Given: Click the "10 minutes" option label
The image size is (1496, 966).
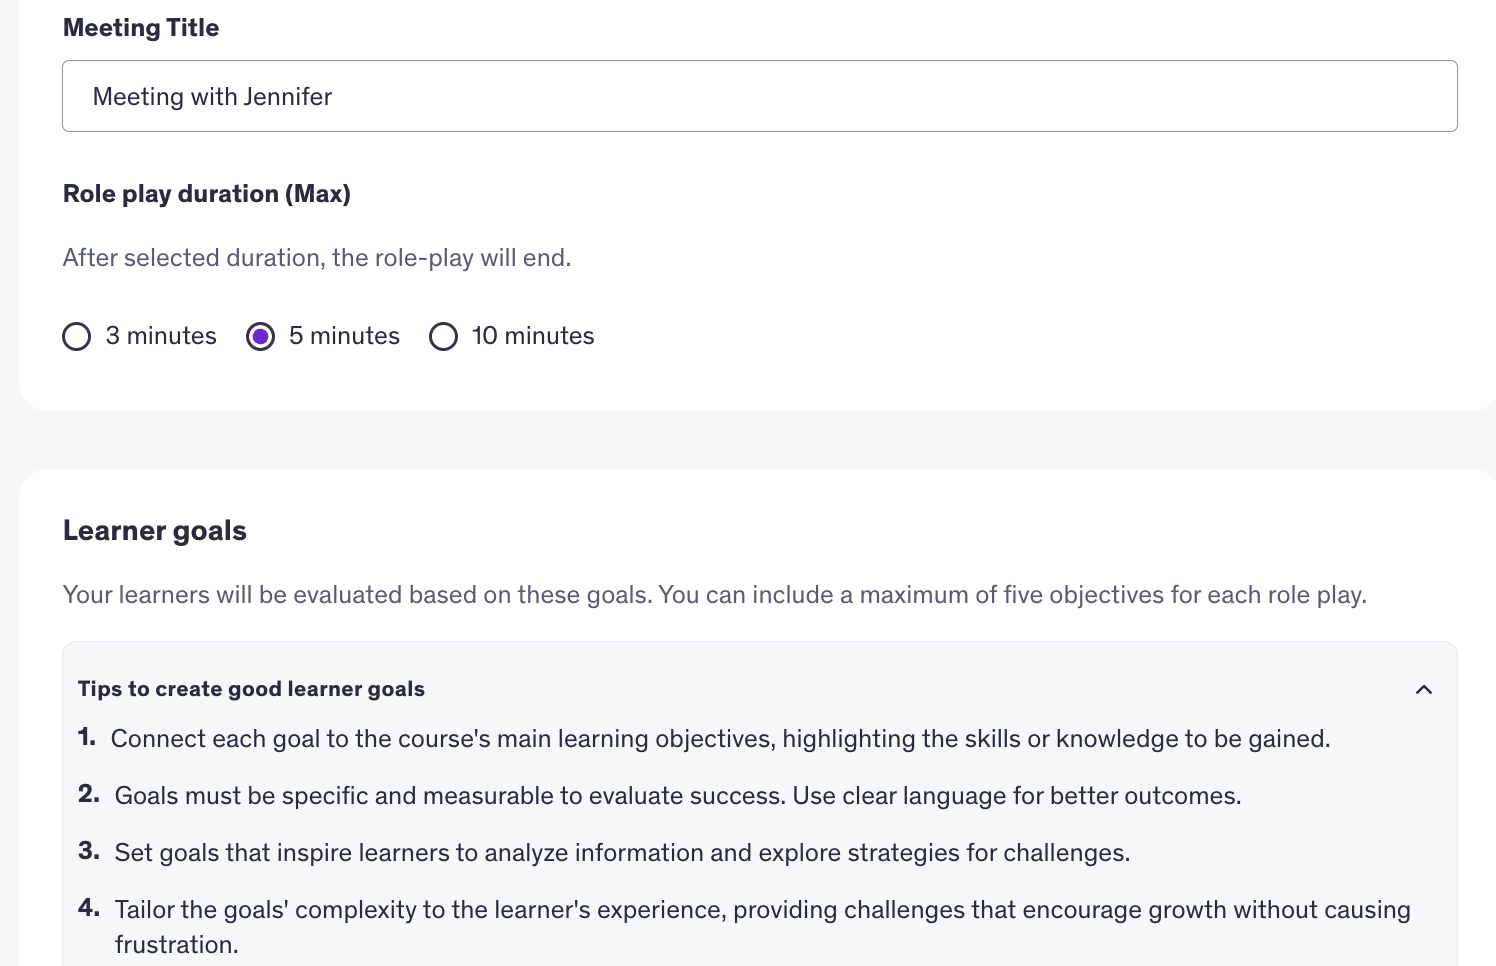Looking at the screenshot, I should [x=533, y=336].
